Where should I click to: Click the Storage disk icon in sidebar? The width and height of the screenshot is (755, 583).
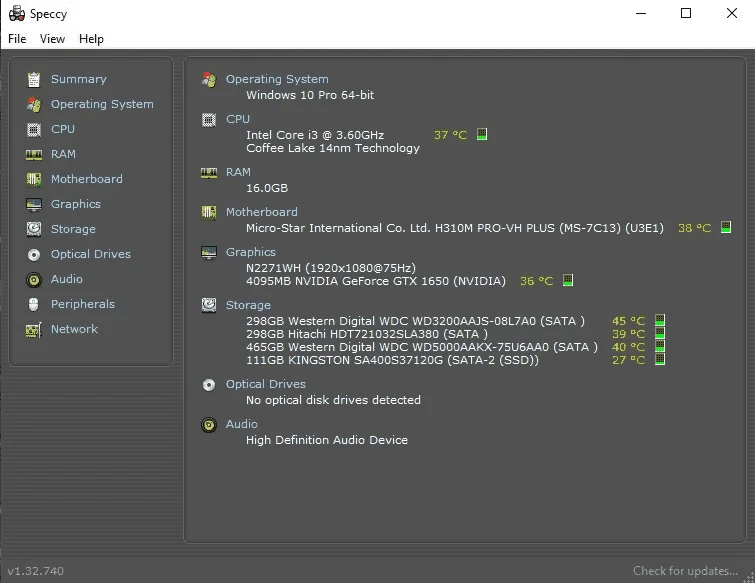point(34,229)
